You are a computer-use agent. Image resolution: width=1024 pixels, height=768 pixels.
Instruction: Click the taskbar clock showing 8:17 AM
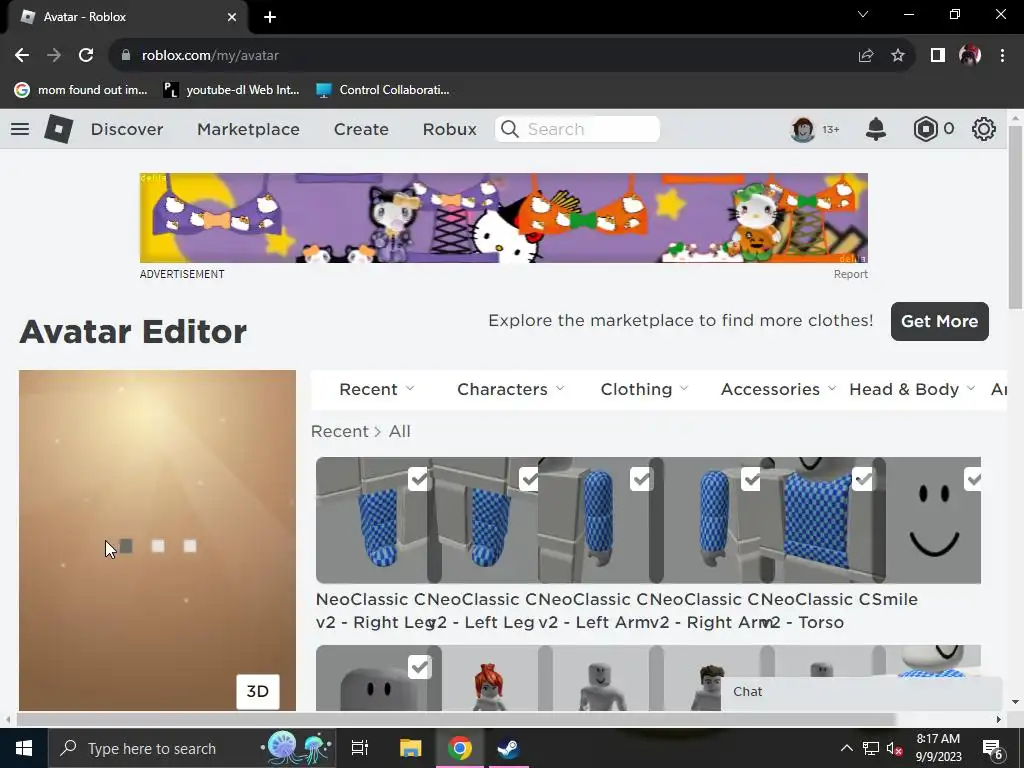[938, 748]
